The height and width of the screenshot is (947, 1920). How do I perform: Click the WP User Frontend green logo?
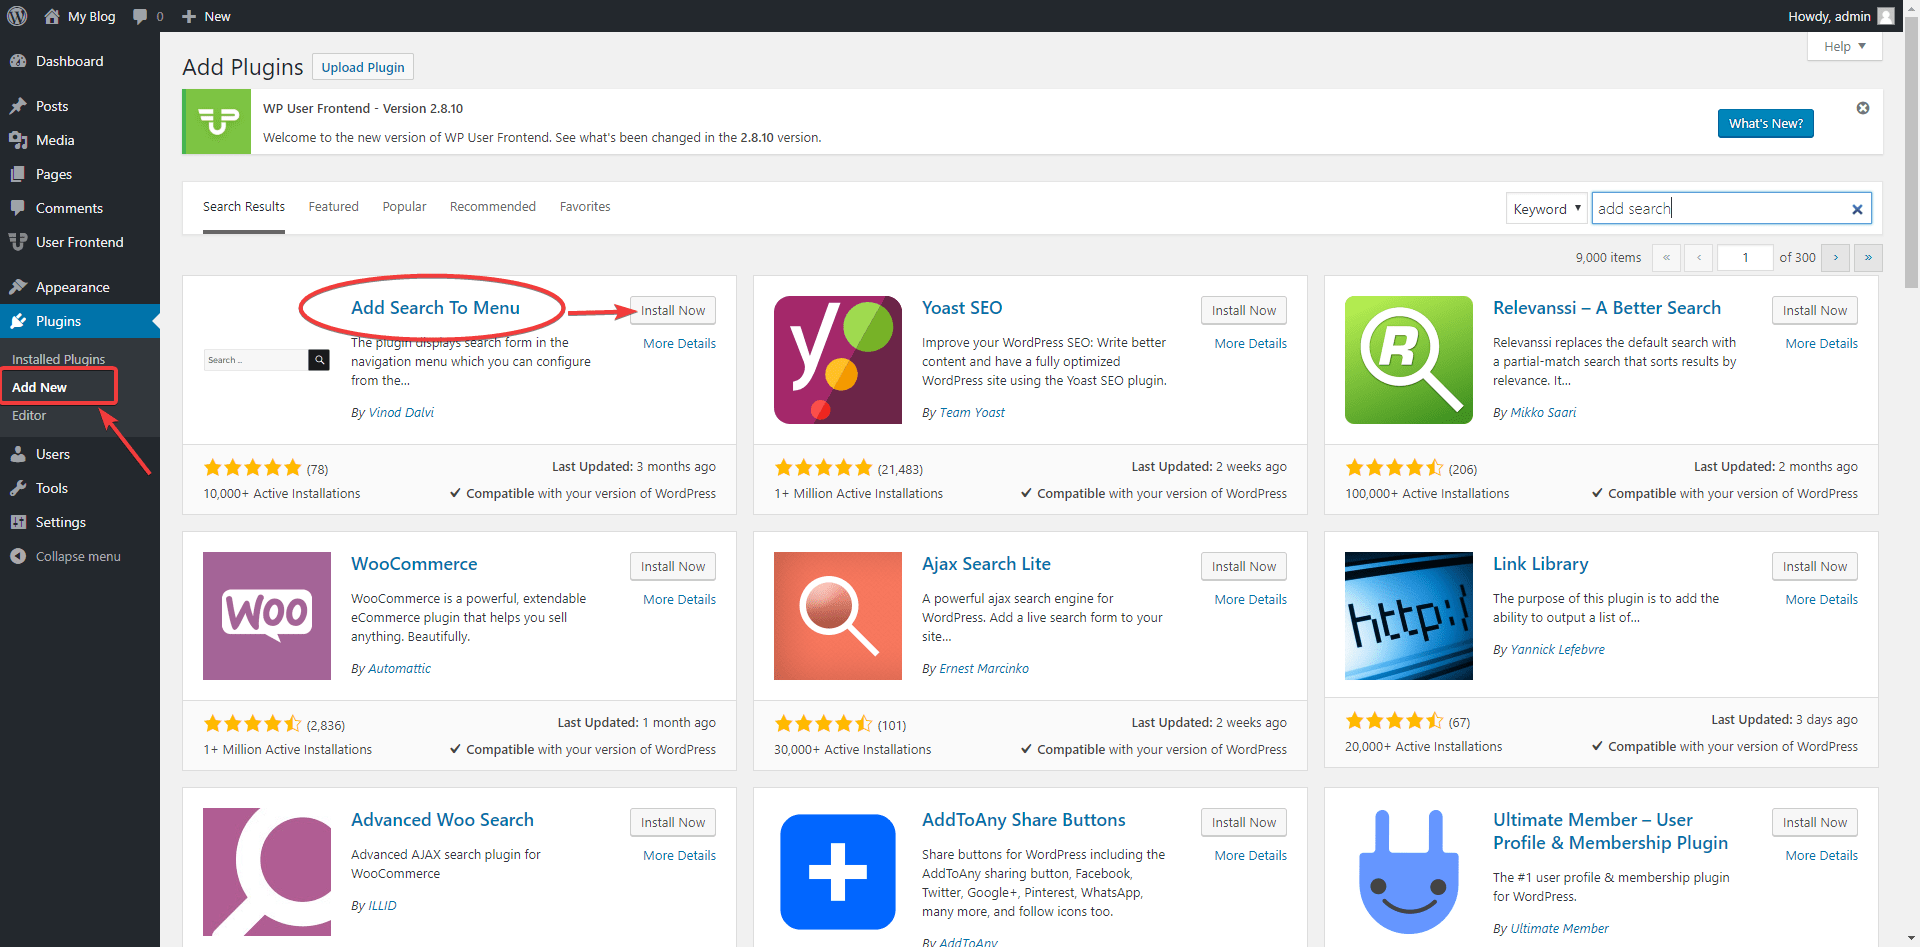pyautogui.click(x=217, y=122)
